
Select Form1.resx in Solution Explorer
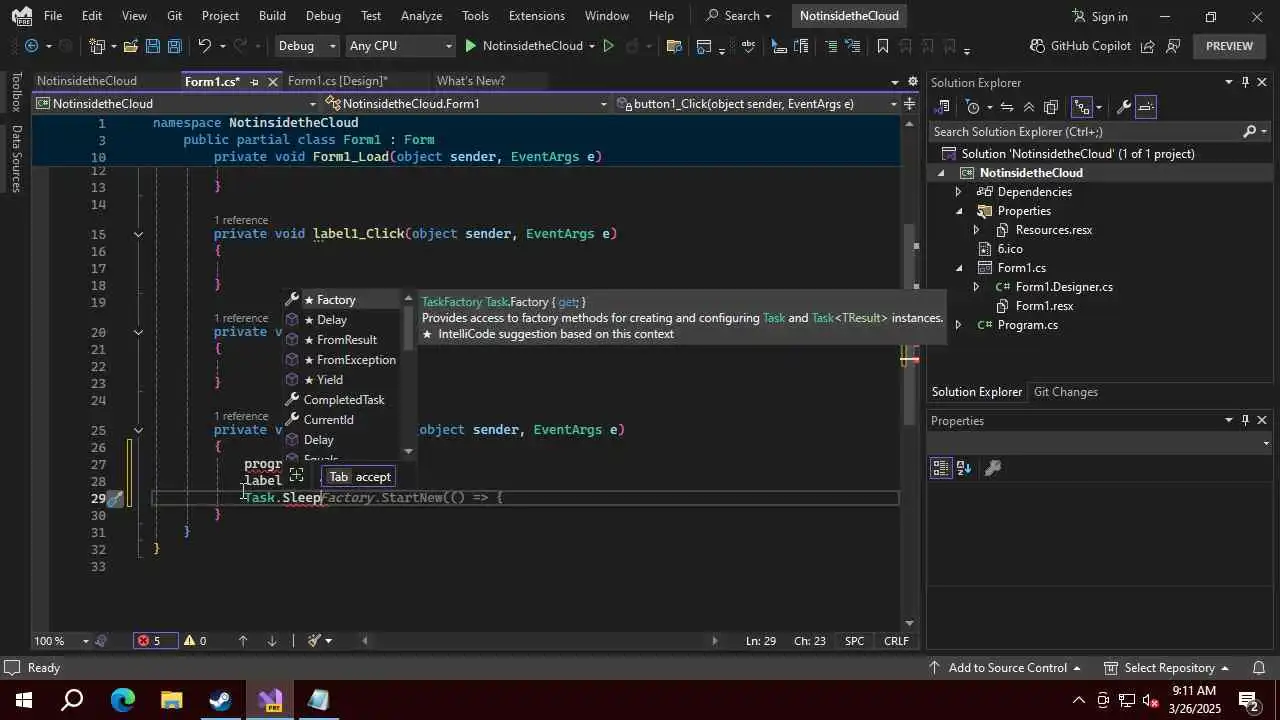[1044, 306]
